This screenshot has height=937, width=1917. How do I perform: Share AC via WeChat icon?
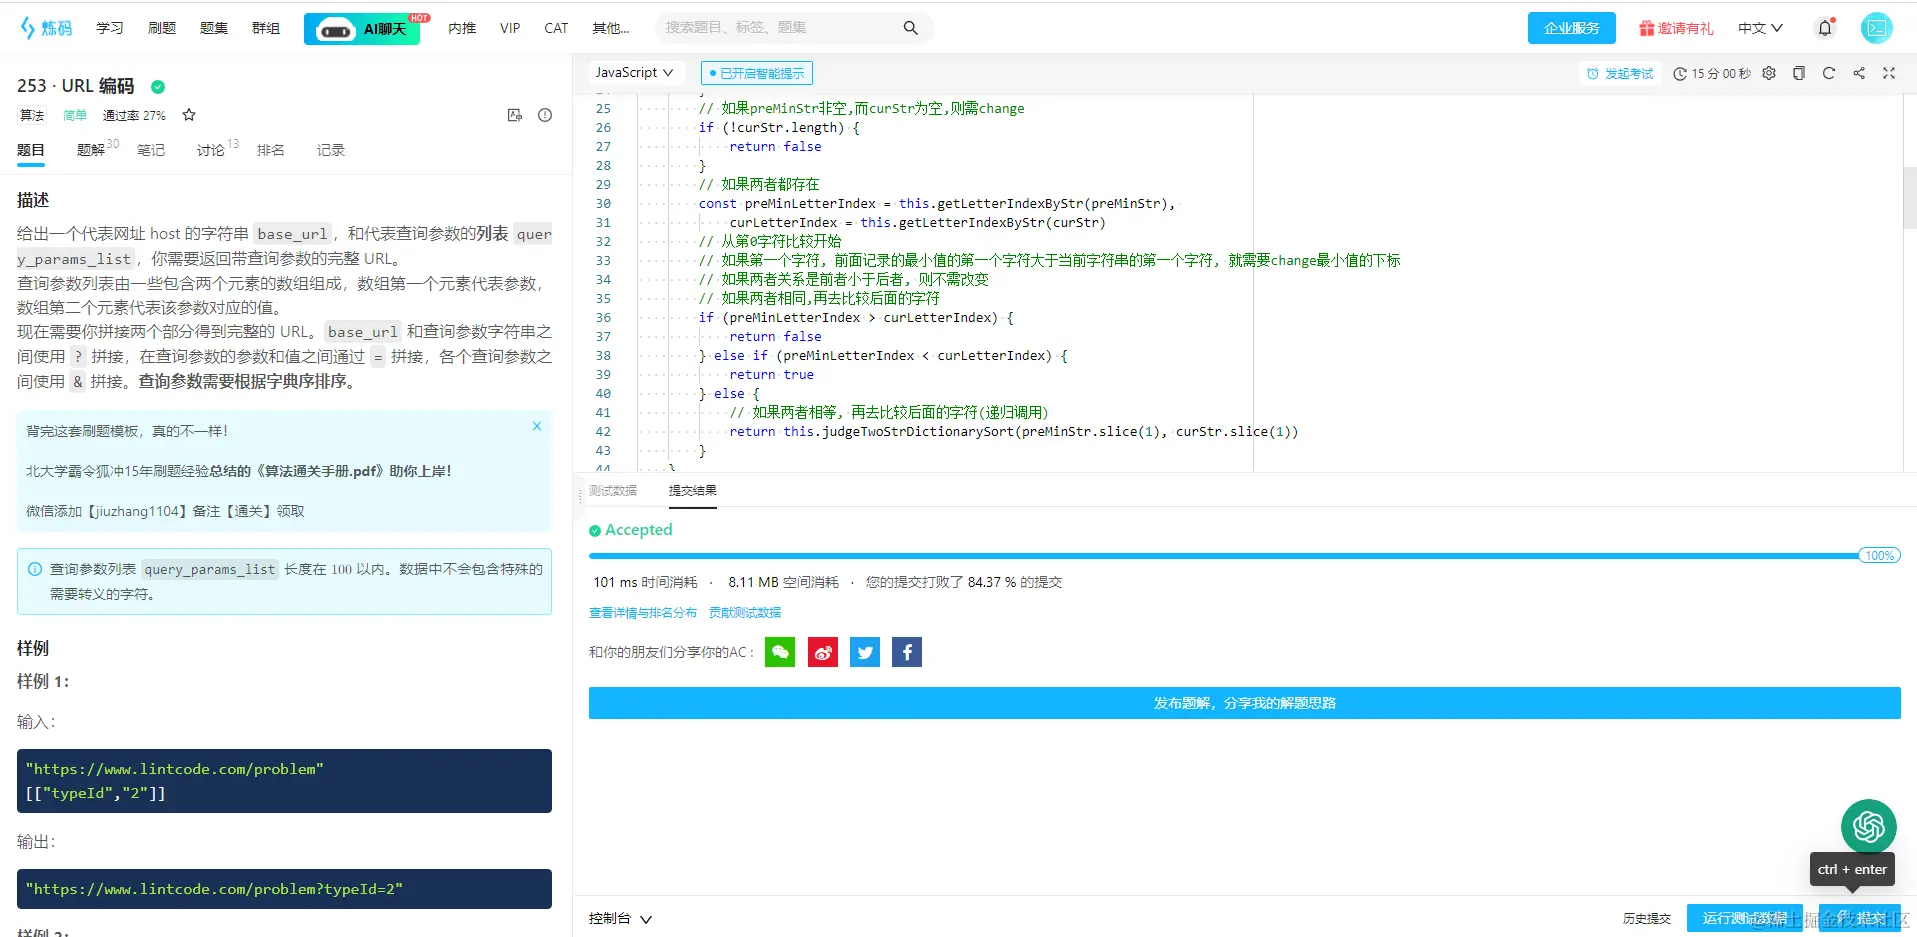[x=780, y=652]
